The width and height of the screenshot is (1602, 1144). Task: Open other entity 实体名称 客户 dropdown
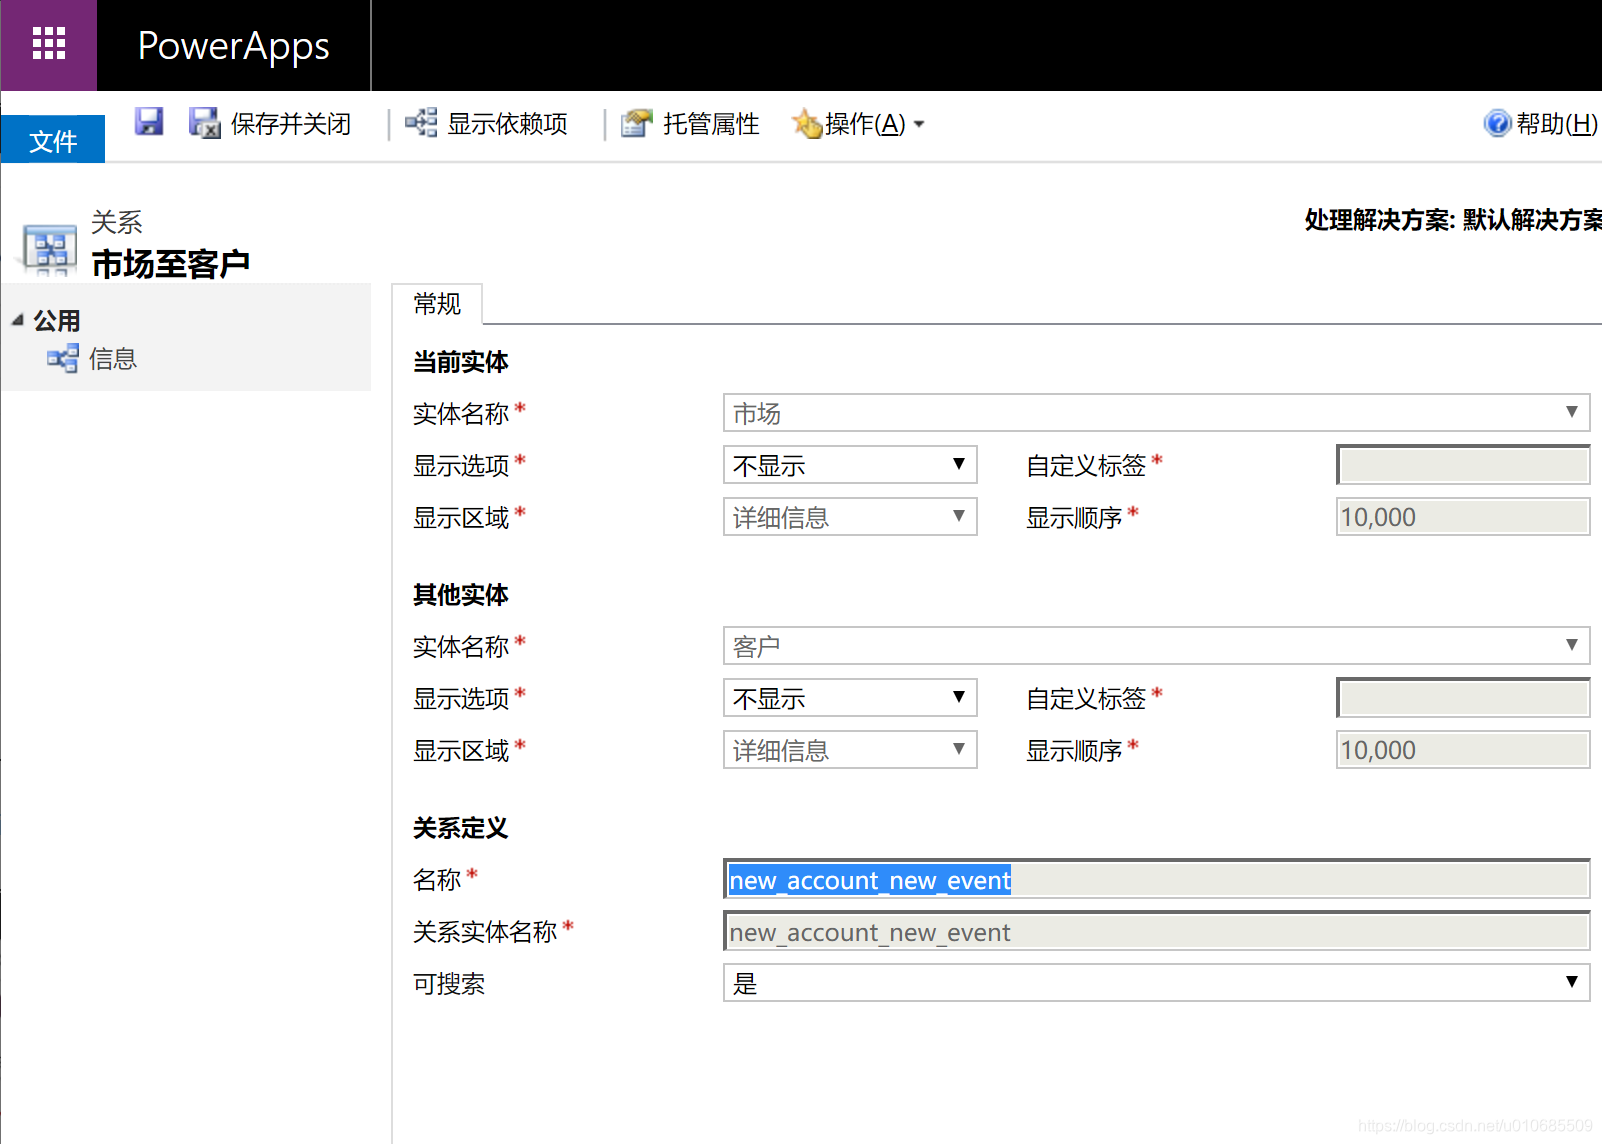(1156, 646)
